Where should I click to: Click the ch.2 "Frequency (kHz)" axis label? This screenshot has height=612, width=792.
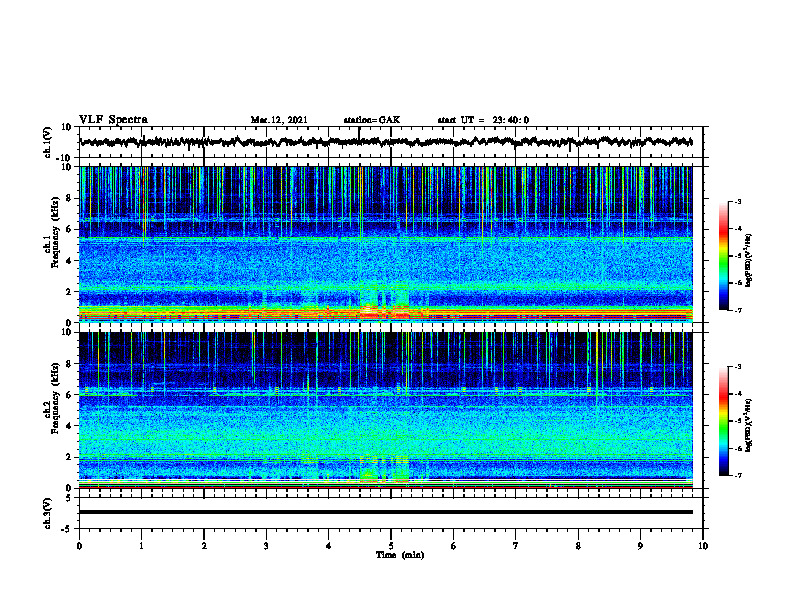[x=55, y=398]
